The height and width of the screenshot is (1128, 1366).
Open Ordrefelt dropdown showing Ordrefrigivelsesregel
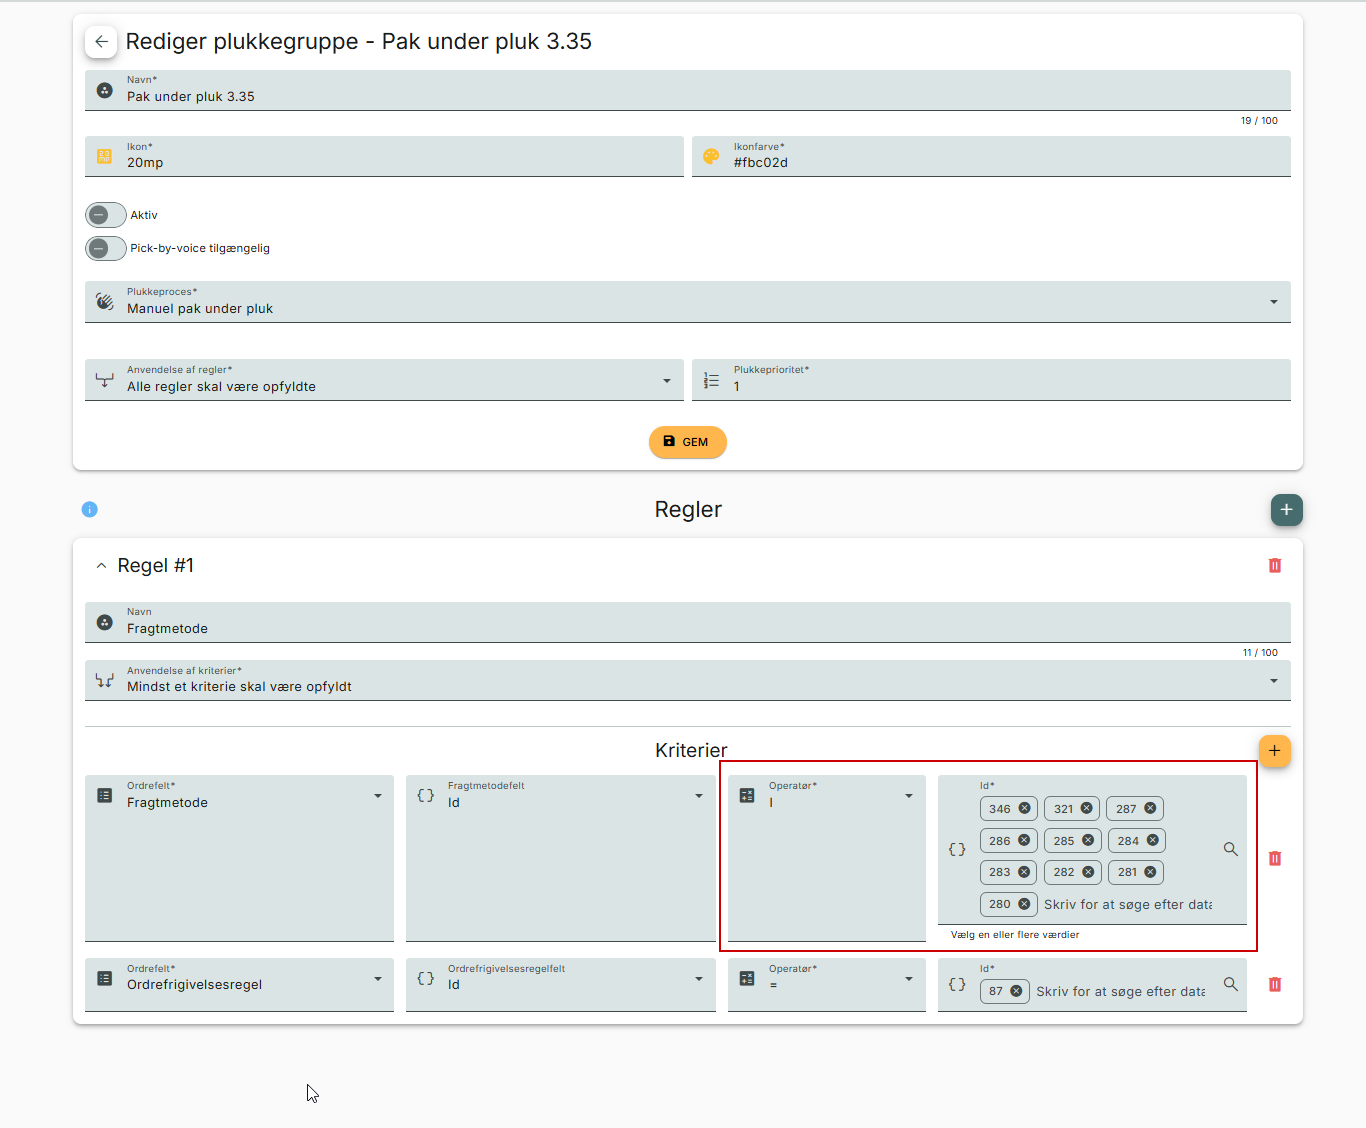[239, 985]
